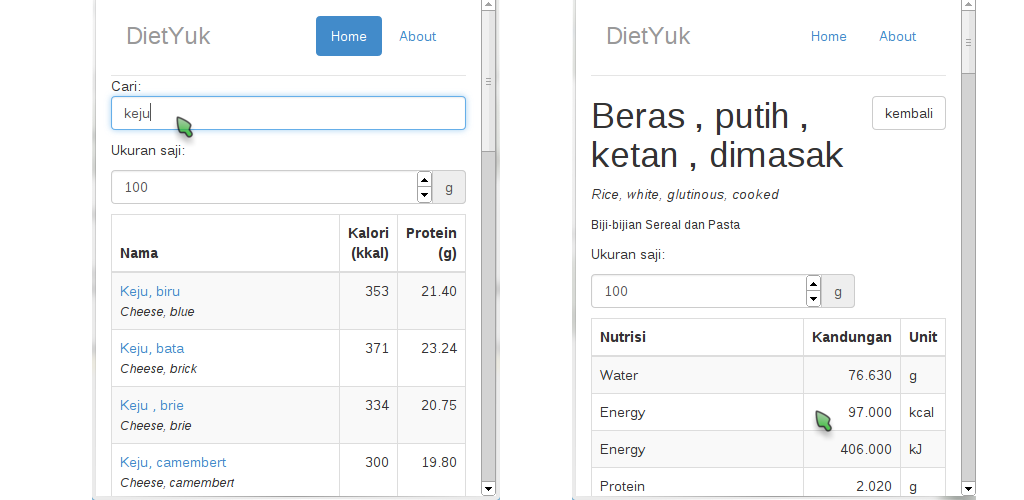Open the highlighted Home tab on search page
The image size is (1024, 500).
coord(349,36)
